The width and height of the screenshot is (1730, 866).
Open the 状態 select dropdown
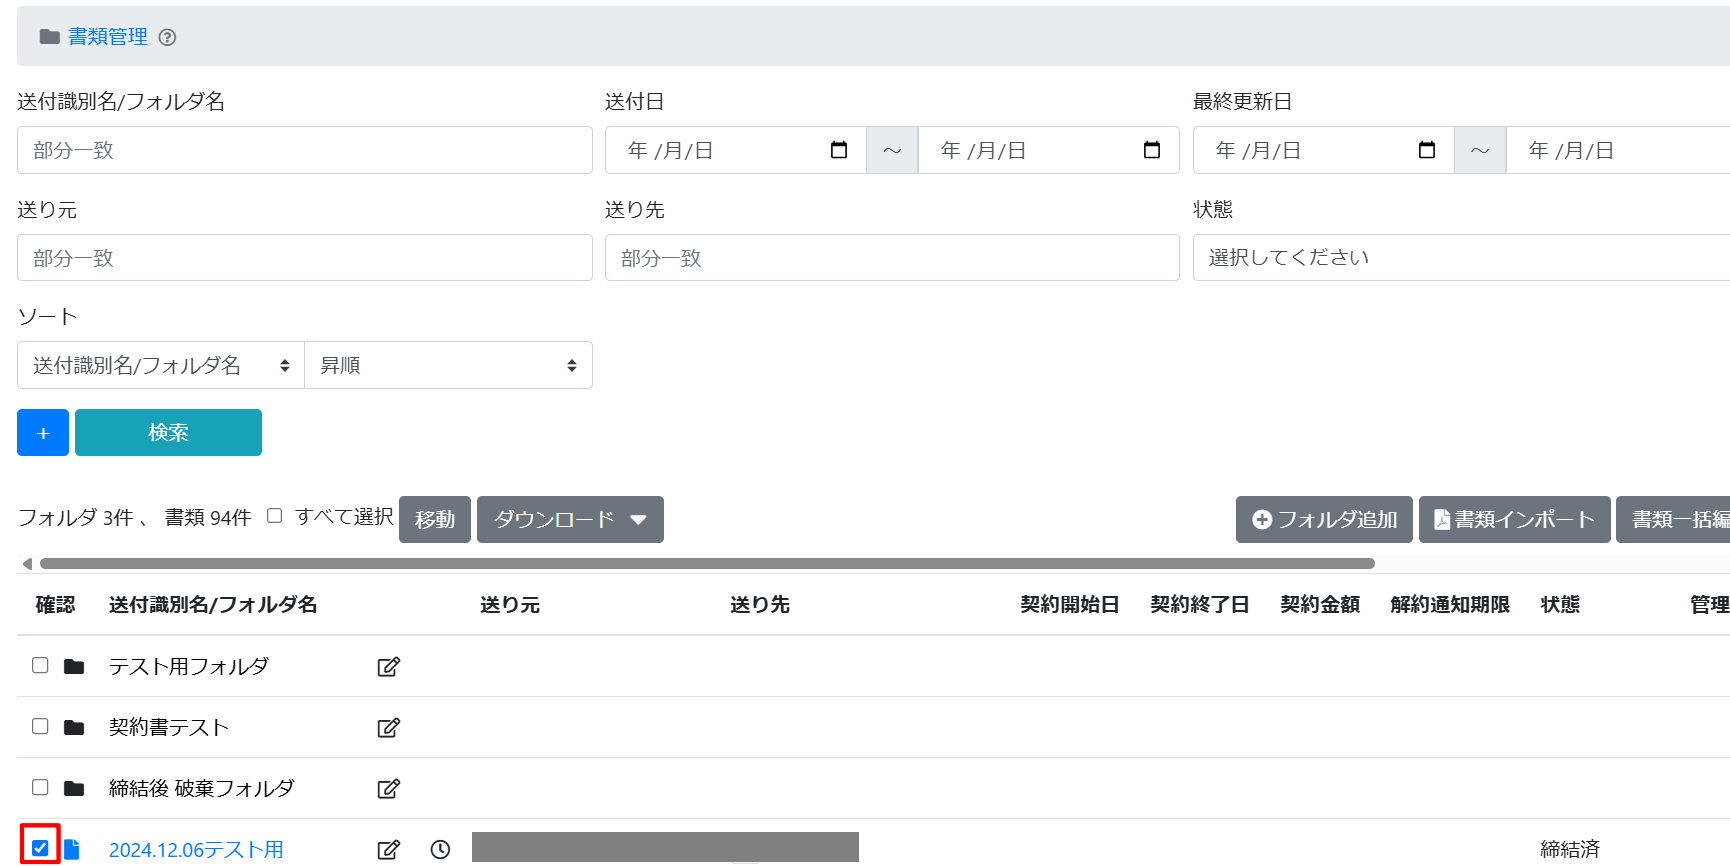click(1460, 258)
